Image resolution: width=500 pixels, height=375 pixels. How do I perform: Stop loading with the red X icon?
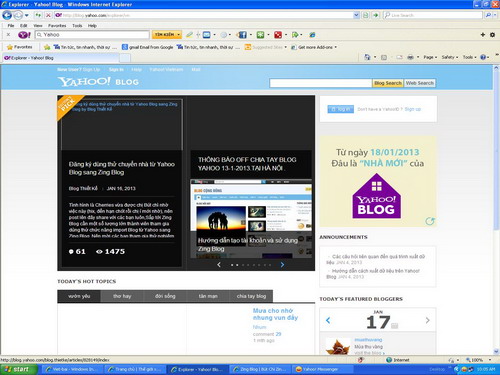pyautogui.click(x=48, y=15)
